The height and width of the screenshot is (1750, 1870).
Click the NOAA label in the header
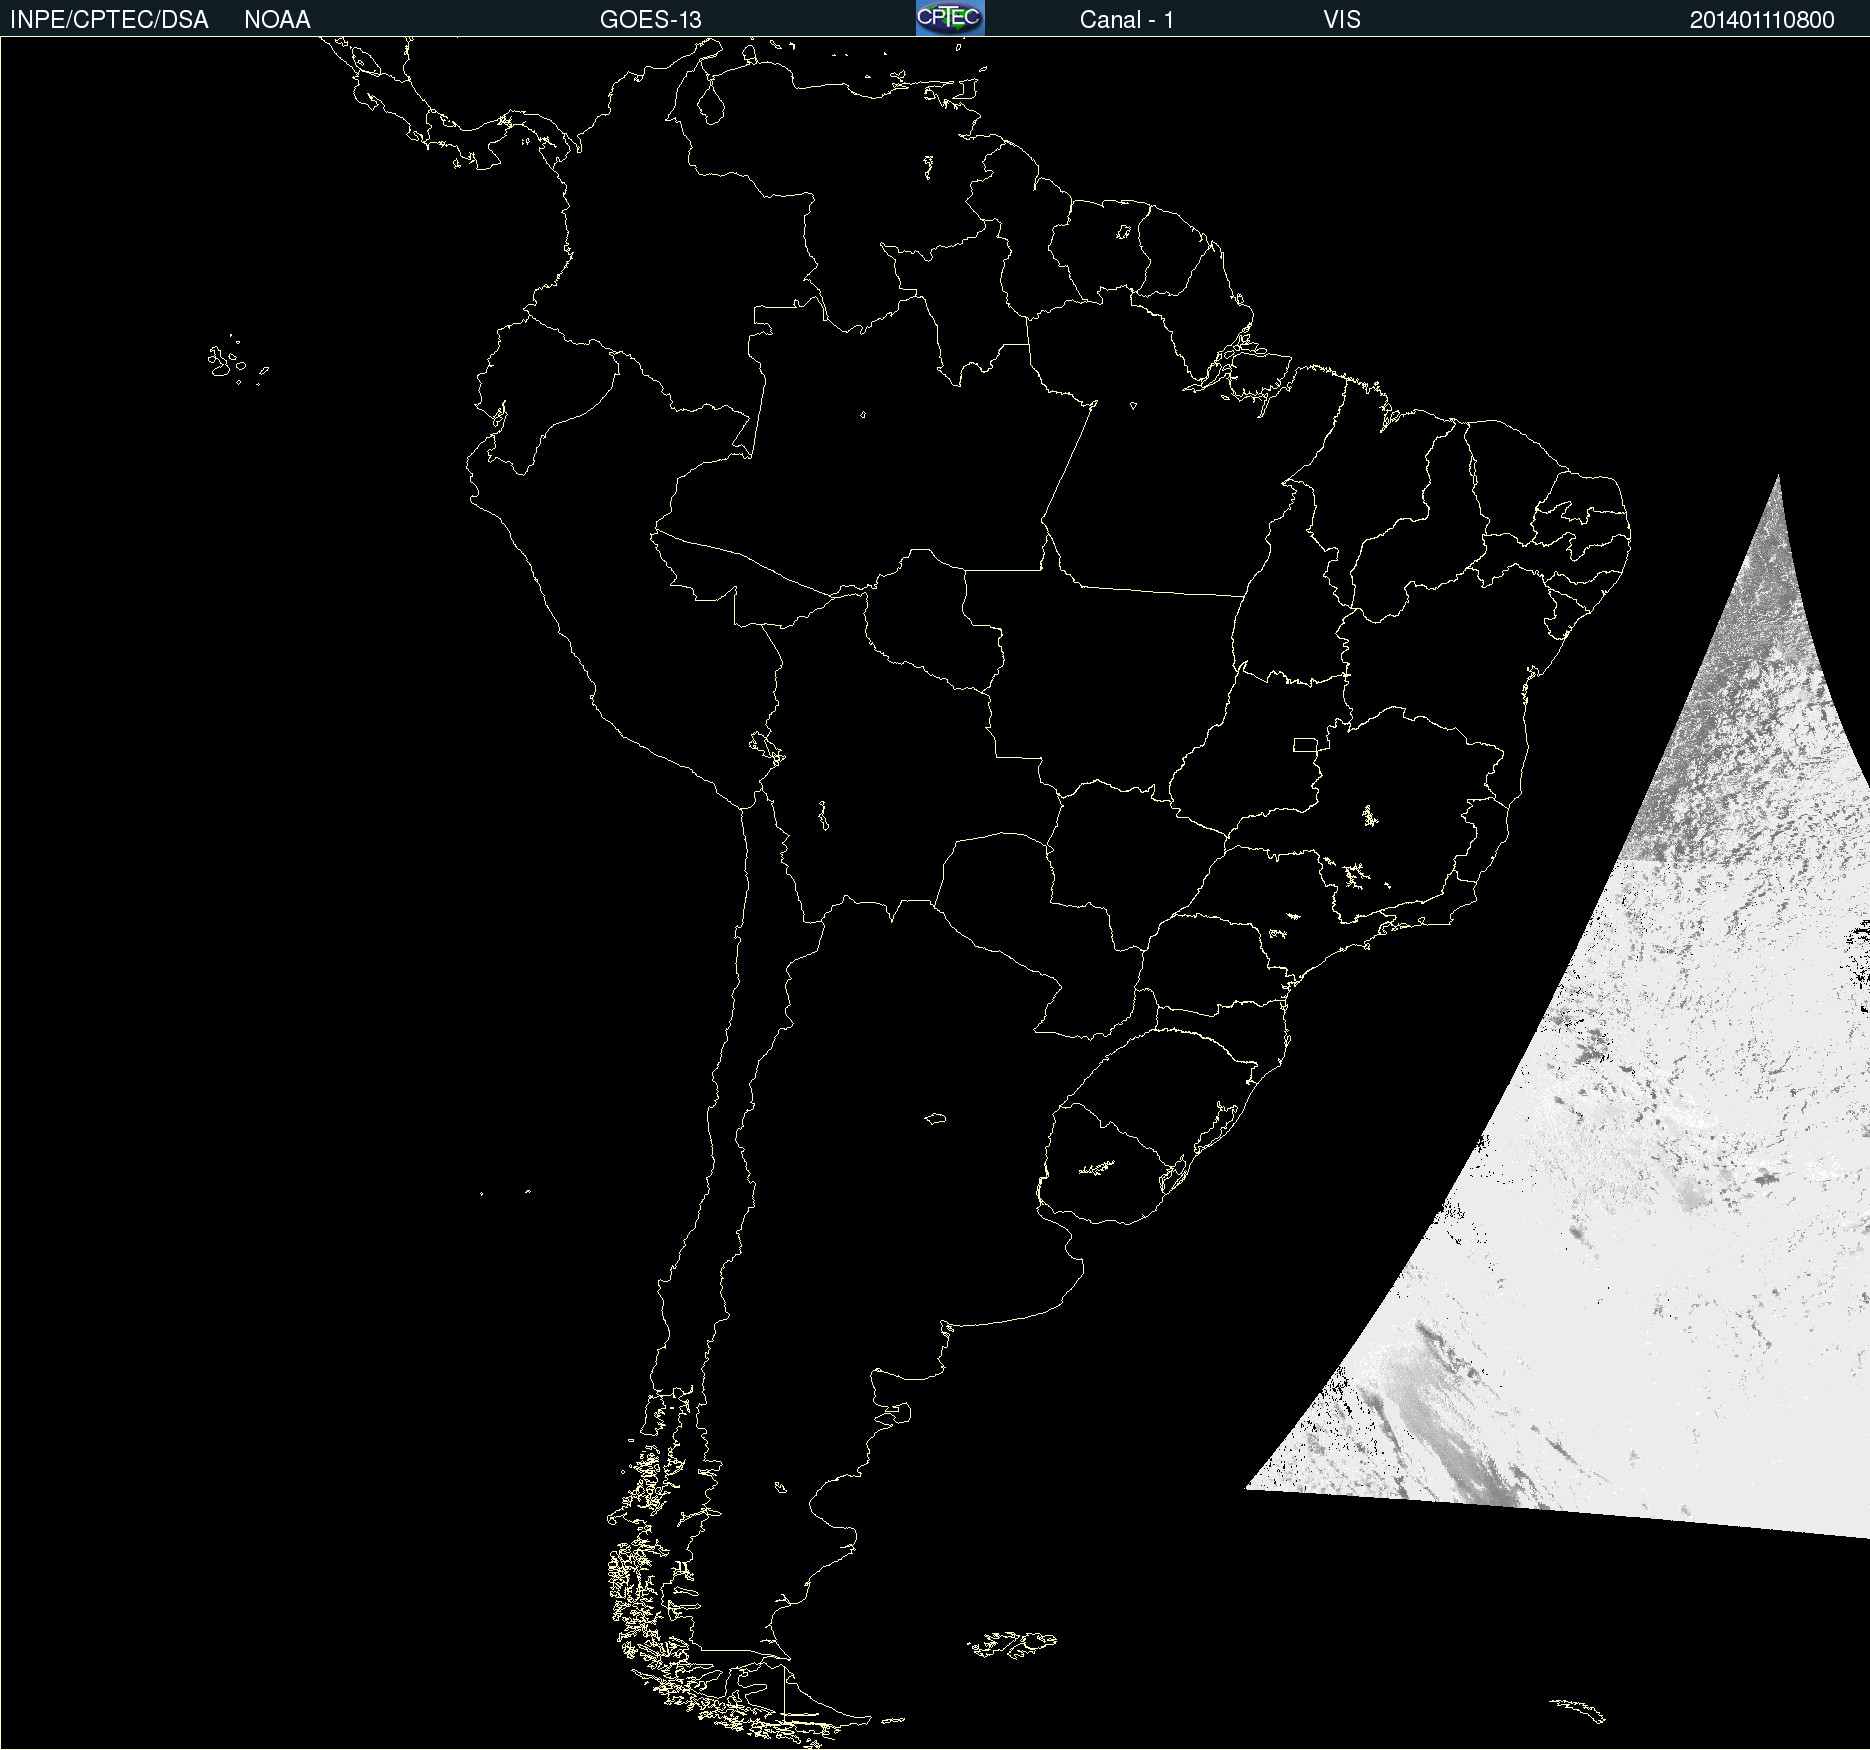tap(277, 20)
